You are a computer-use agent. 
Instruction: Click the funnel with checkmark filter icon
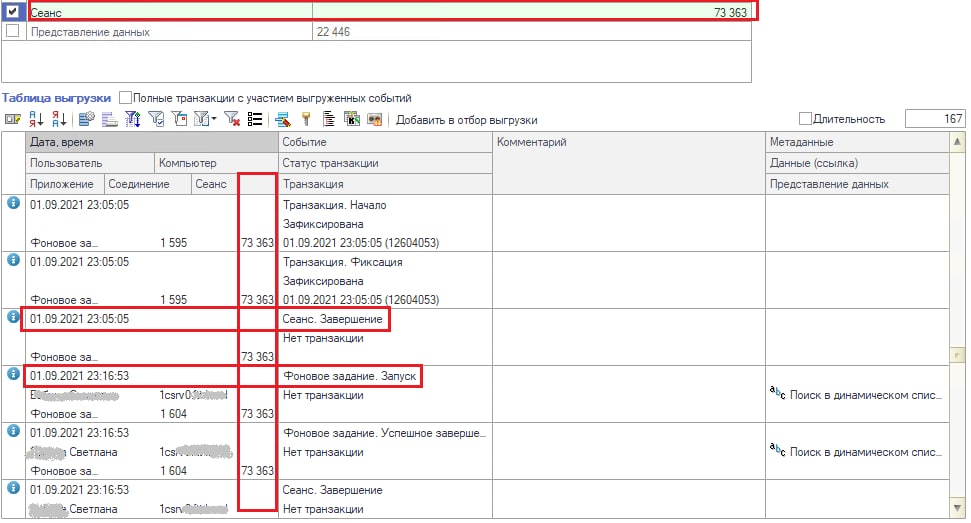pos(156,119)
